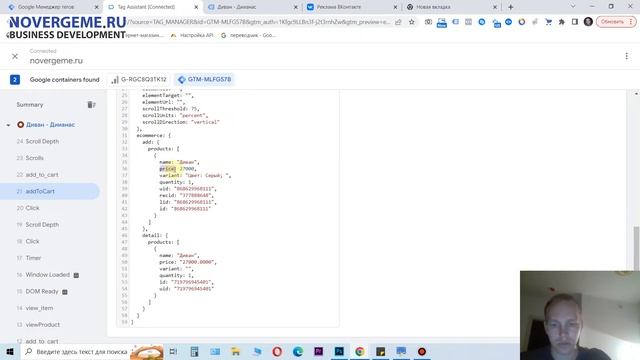
Task: Click the screenshot extension icon
Action: tap(428, 22)
